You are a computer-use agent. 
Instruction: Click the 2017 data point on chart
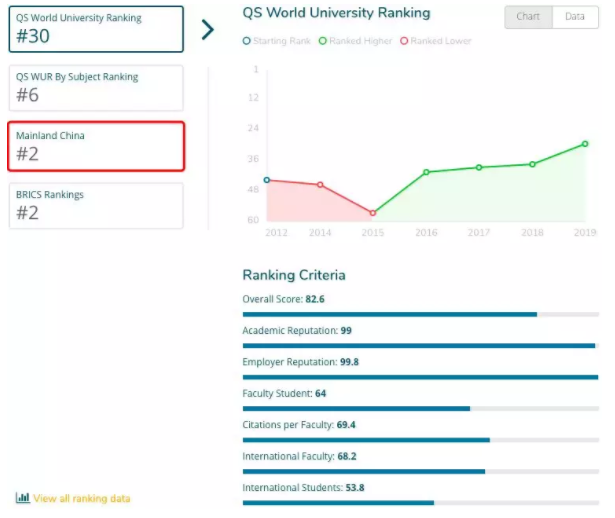point(479,167)
